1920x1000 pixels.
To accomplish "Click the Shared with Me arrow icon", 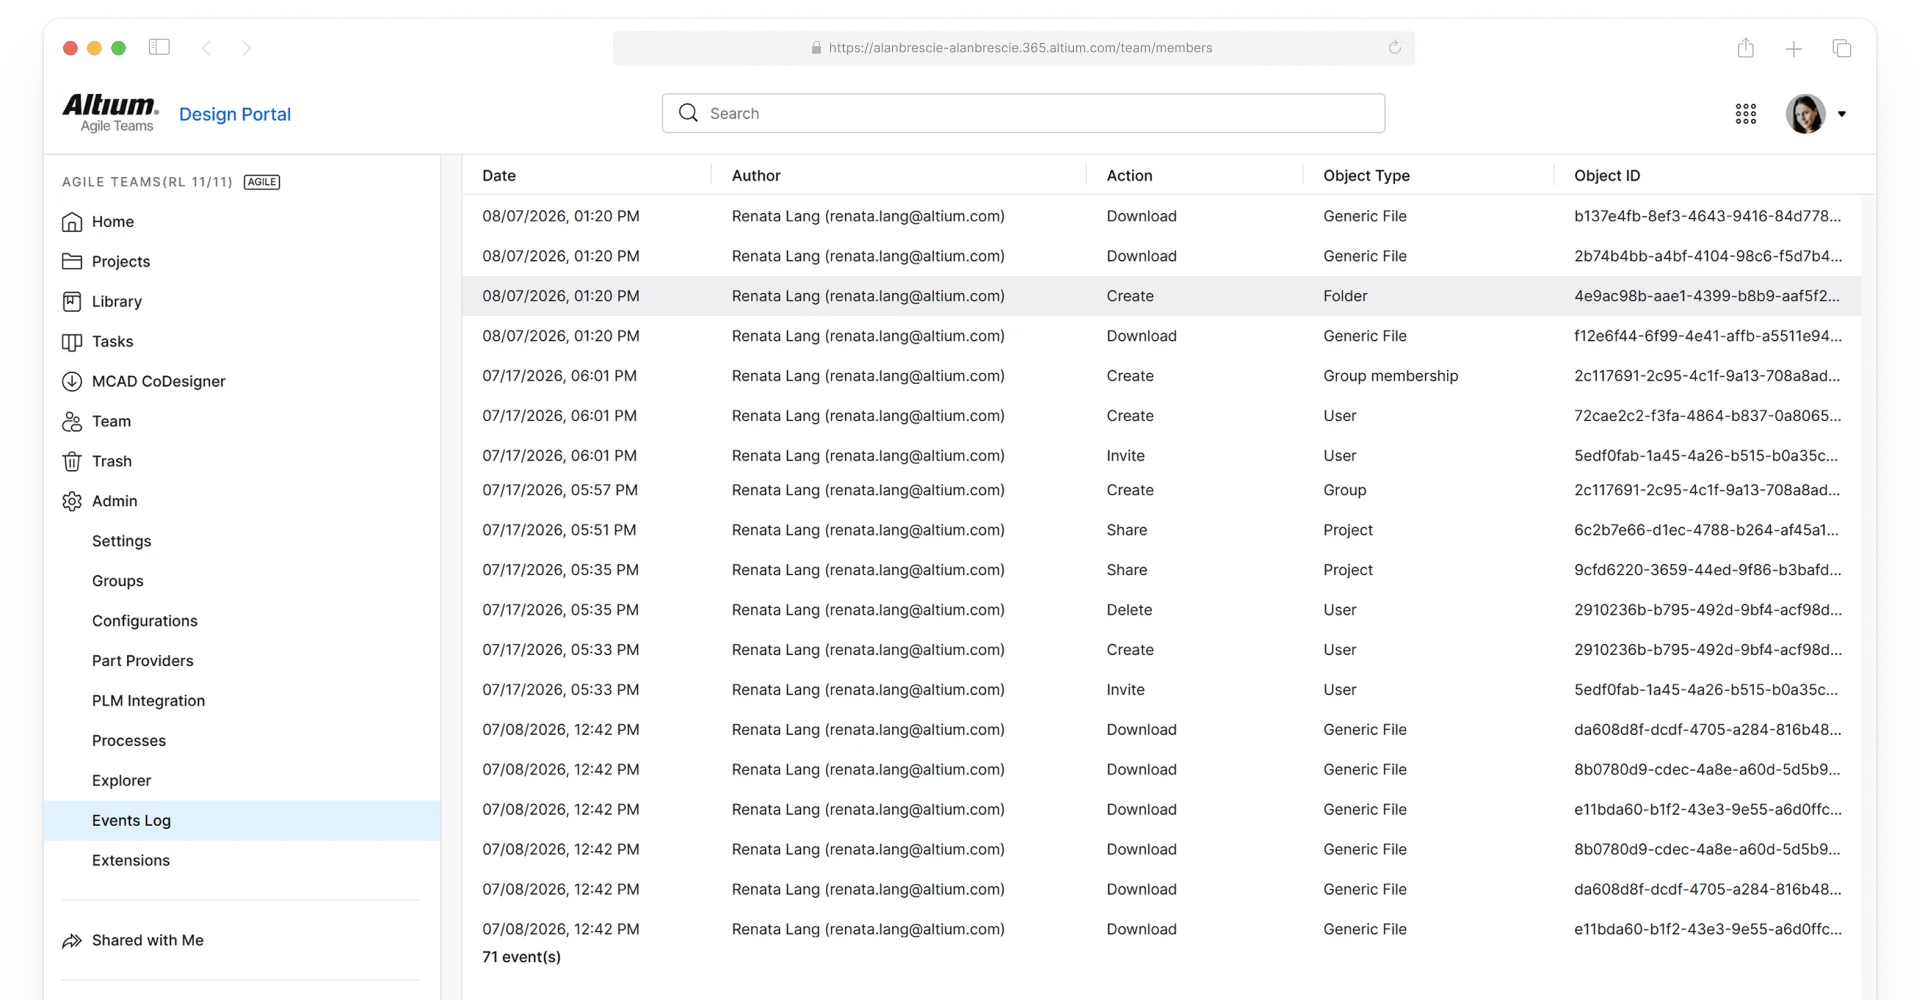I will coord(72,941).
